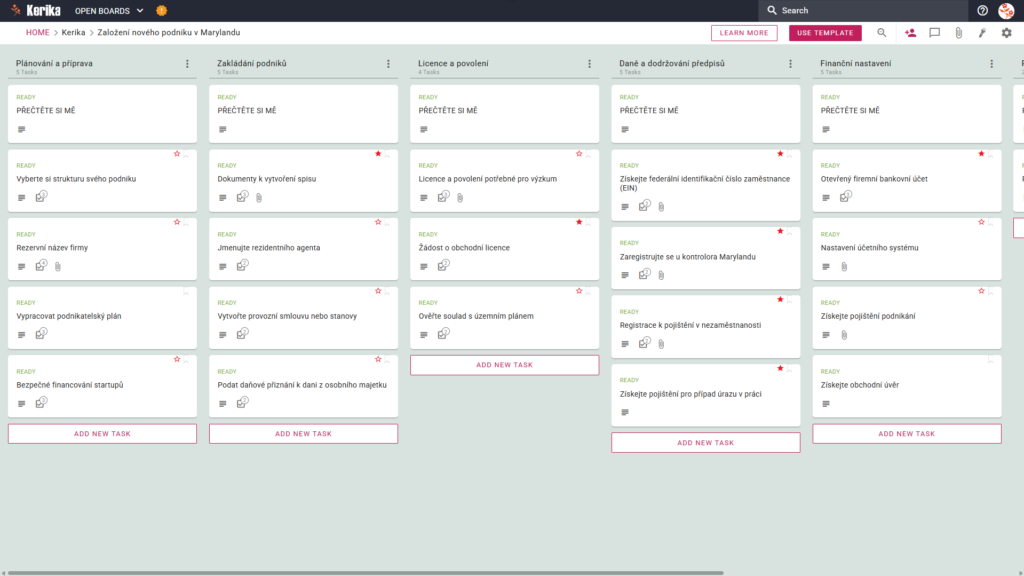
Task: Open attachment icon on Nastavení účetního systému card
Action: (x=844, y=266)
